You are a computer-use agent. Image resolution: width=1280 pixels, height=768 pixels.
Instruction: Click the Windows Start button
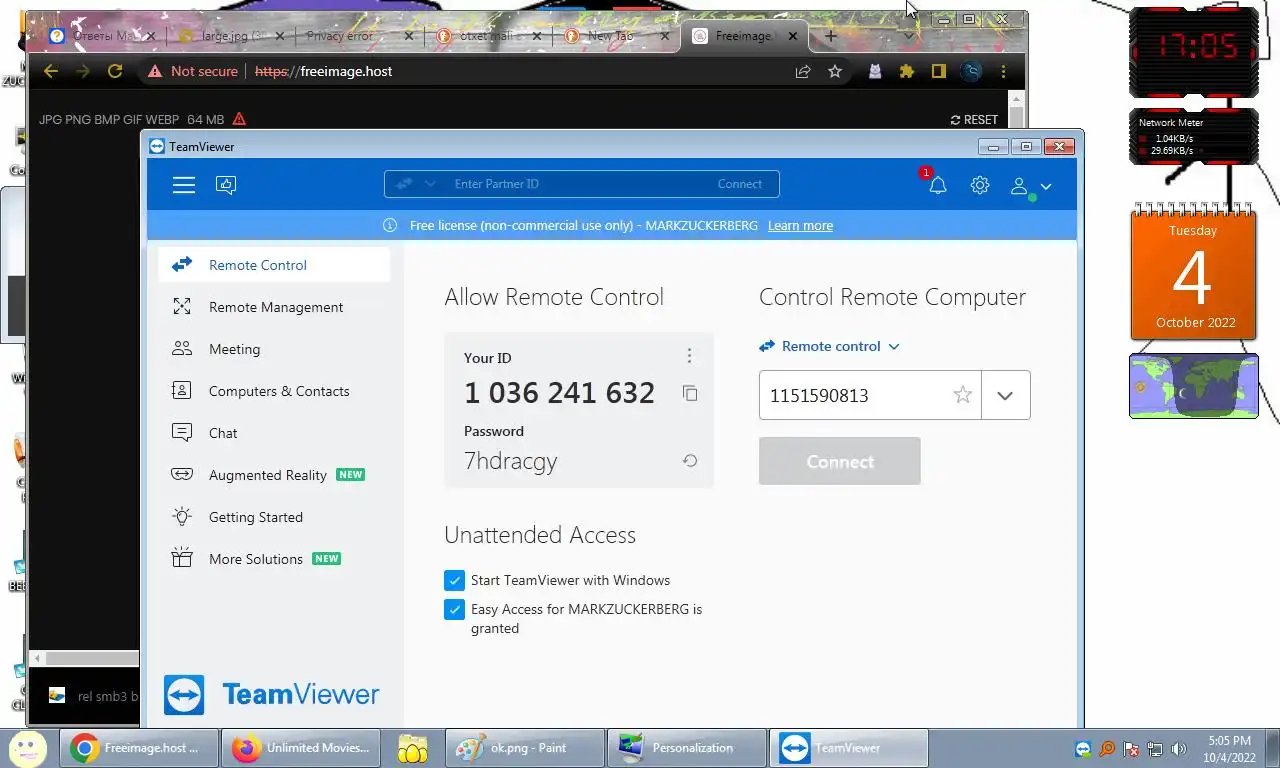click(28, 747)
